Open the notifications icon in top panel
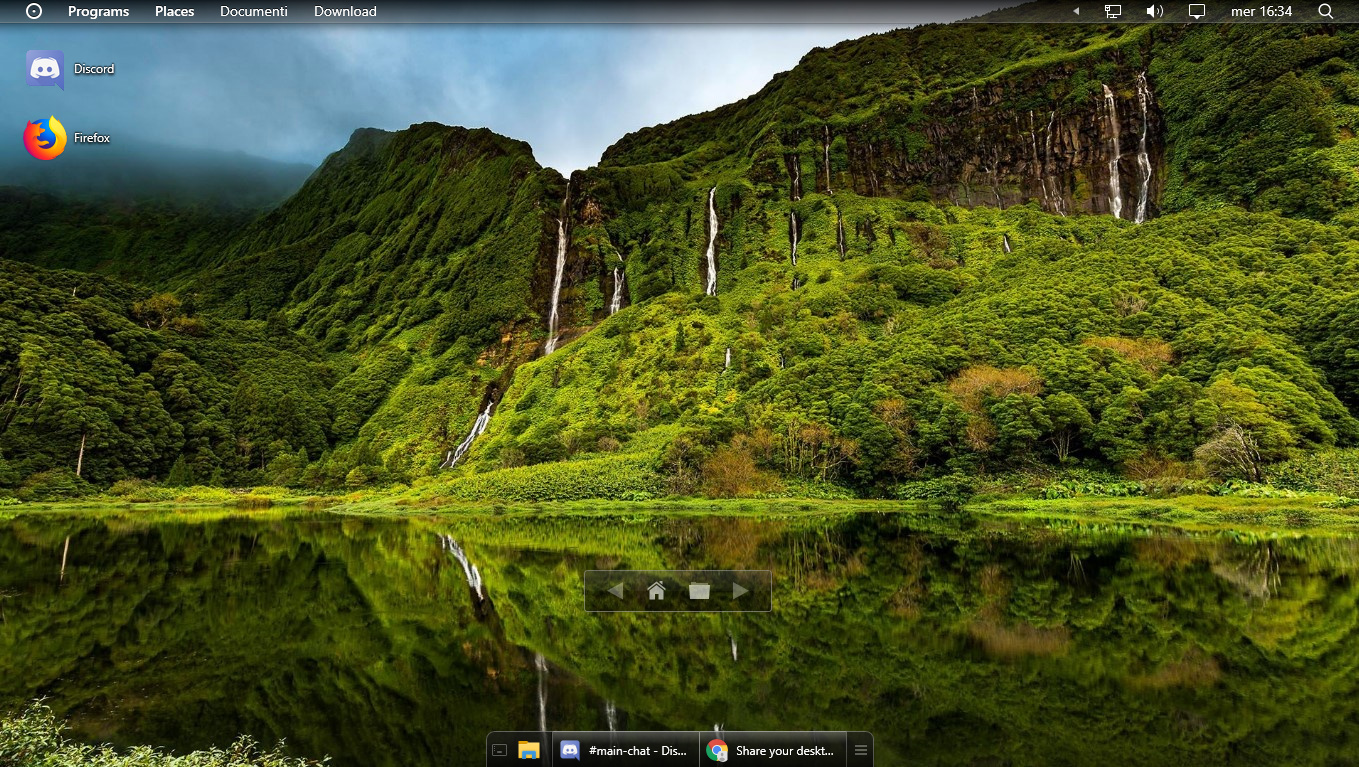Viewport: 1359px width, 767px height. coord(1197,11)
